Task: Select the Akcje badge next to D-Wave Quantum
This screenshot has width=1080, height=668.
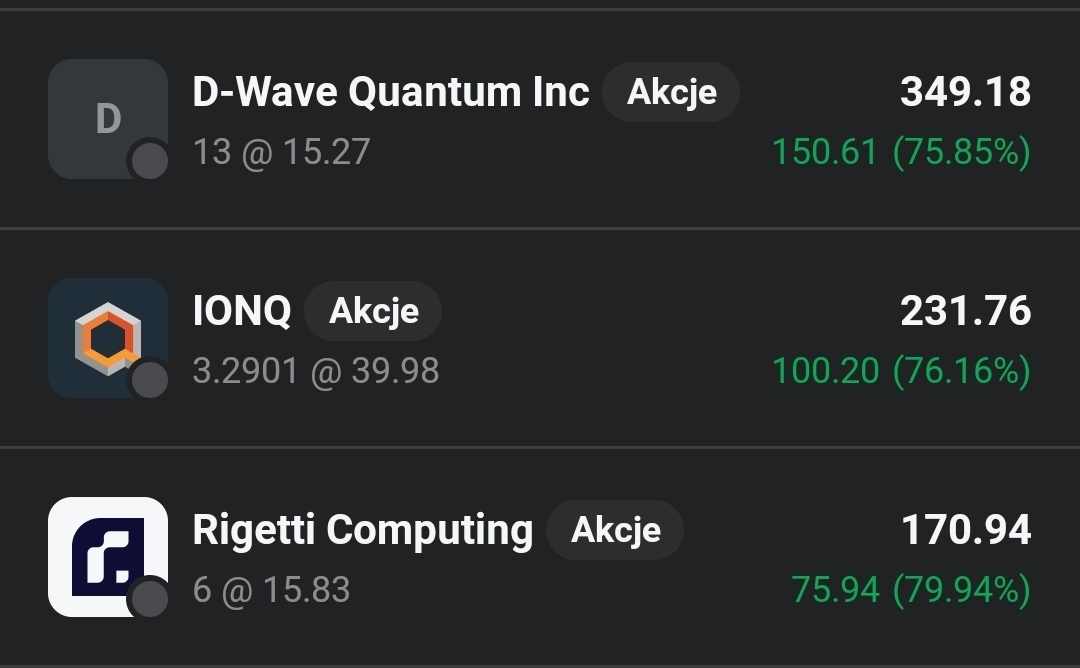Action: pos(671,92)
